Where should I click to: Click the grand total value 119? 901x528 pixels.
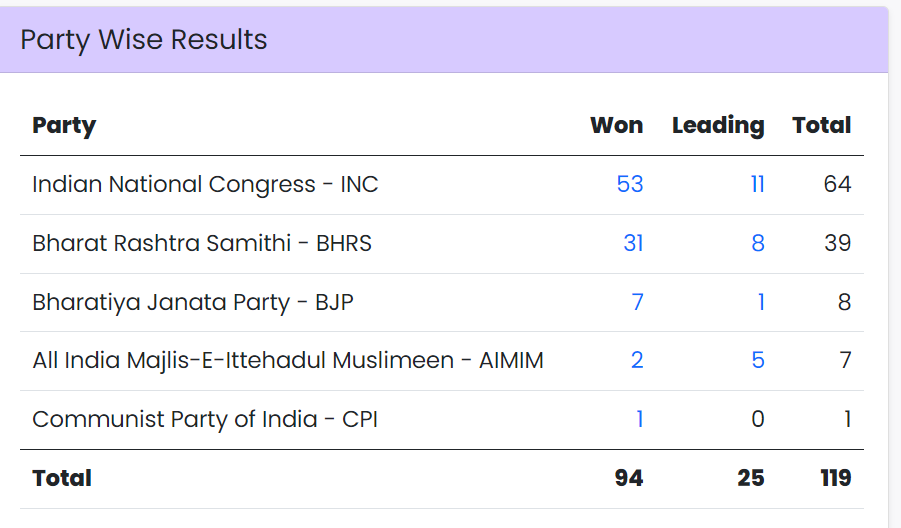(836, 478)
